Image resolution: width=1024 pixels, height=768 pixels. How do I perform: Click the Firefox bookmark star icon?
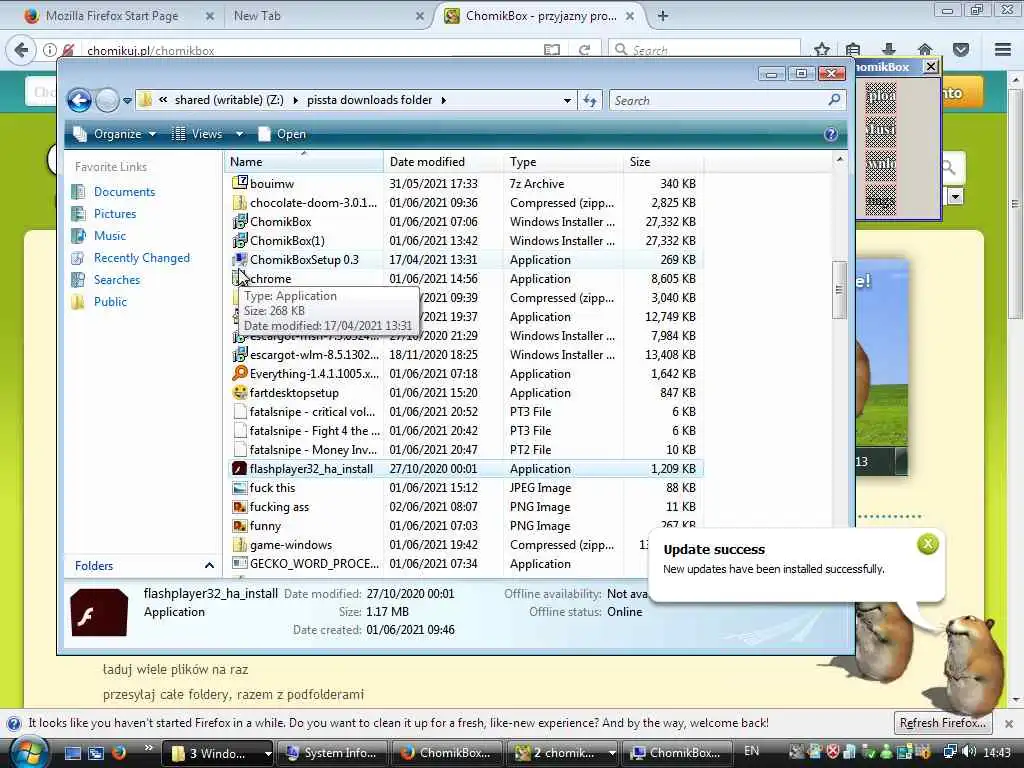pyautogui.click(x=822, y=50)
